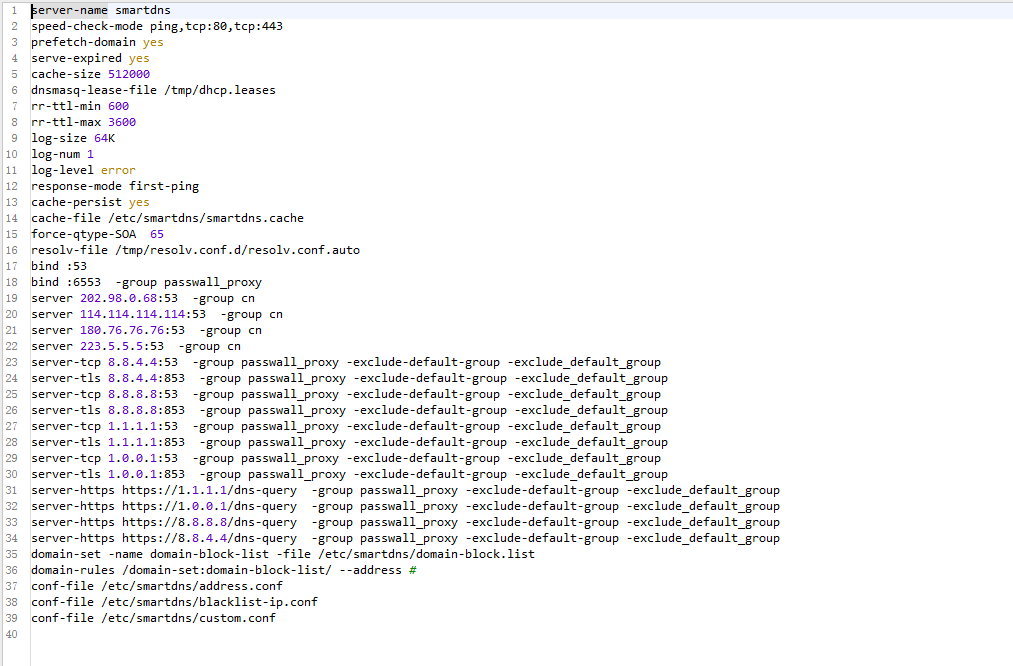Click server IP 223.5.5.5

pyautogui.click(x=111, y=346)
